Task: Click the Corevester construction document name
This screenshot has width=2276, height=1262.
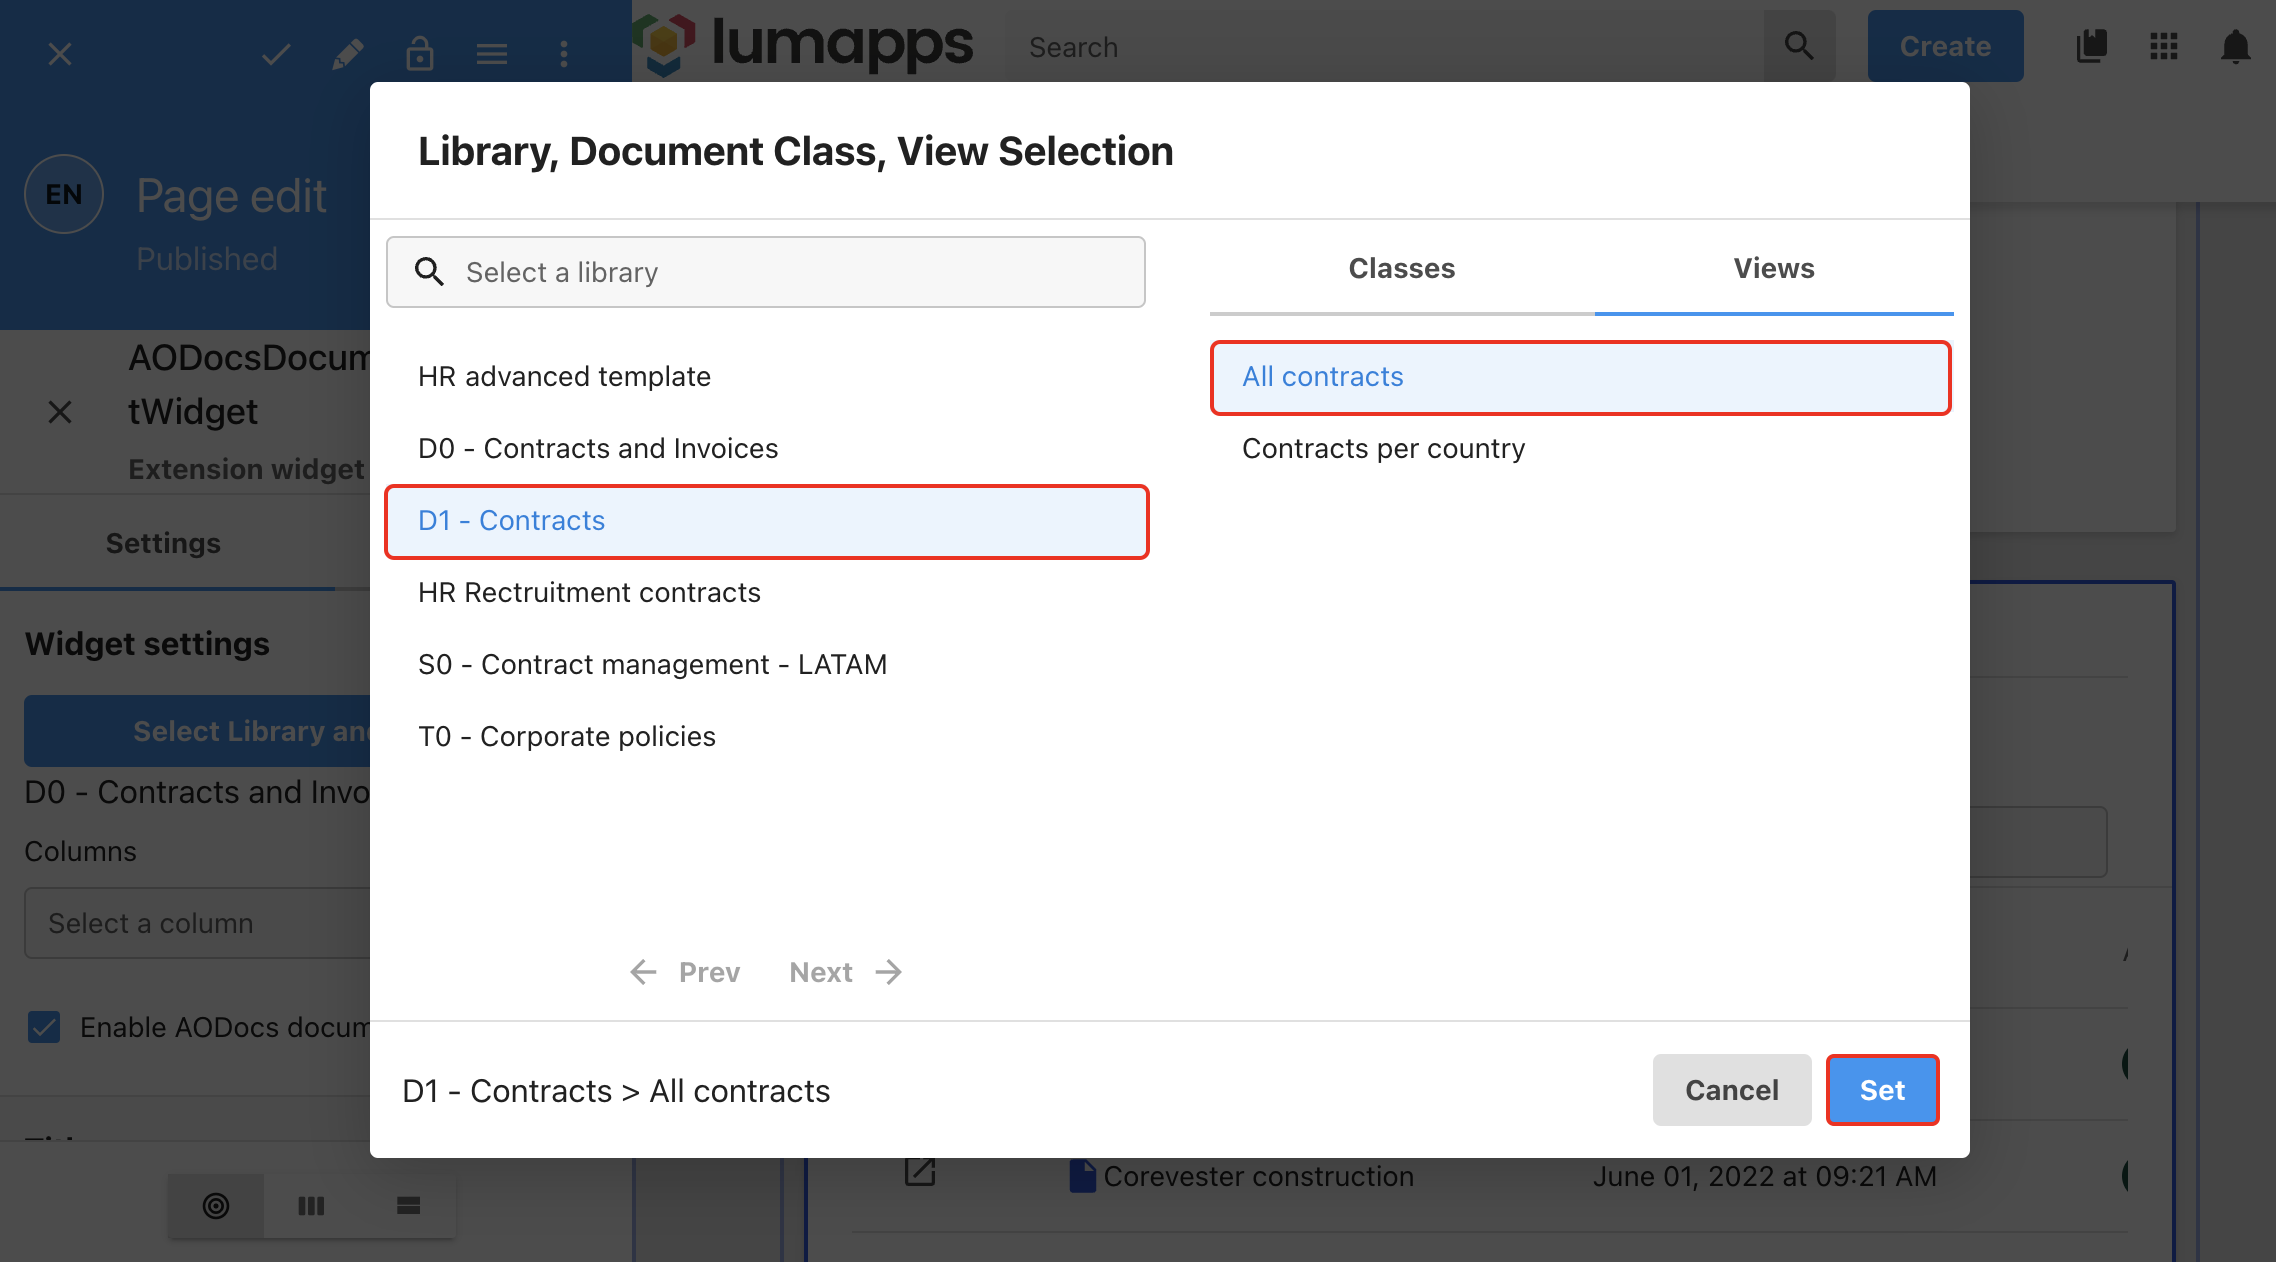Action: [1258, 1176]
